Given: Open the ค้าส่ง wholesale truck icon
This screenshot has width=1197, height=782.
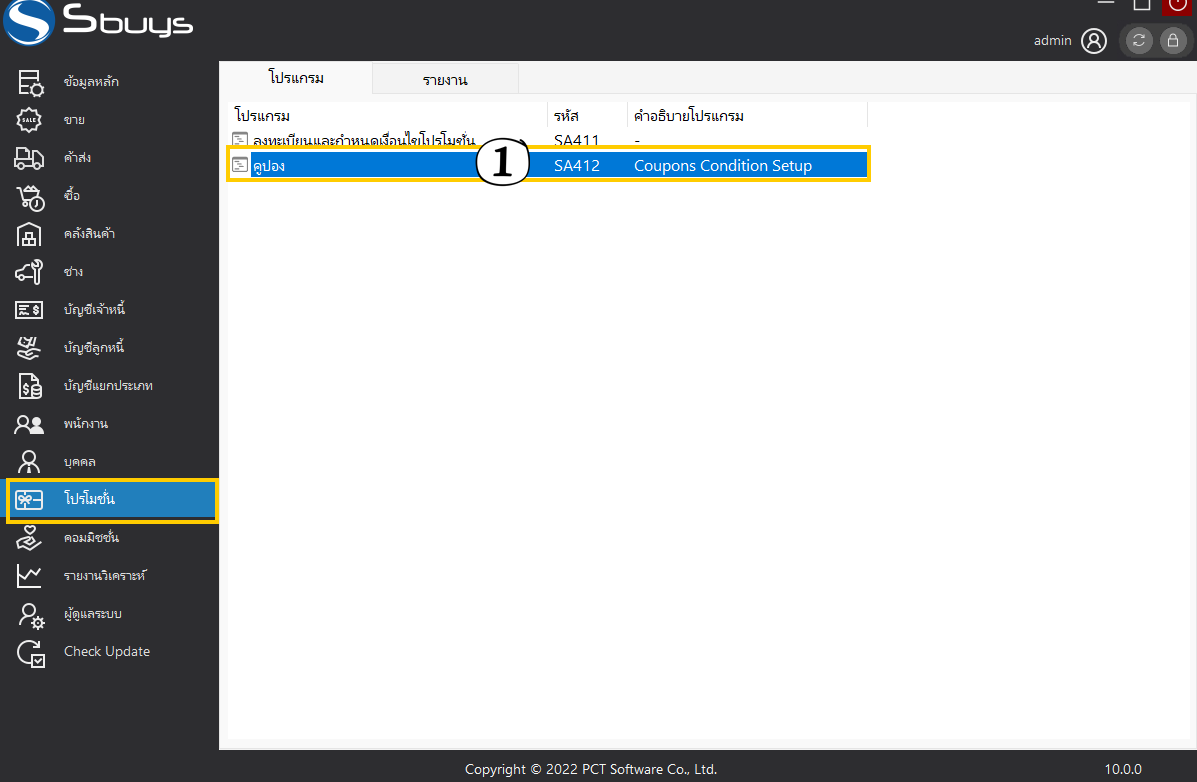Looking at the screenshot, I should pos(30,158).
